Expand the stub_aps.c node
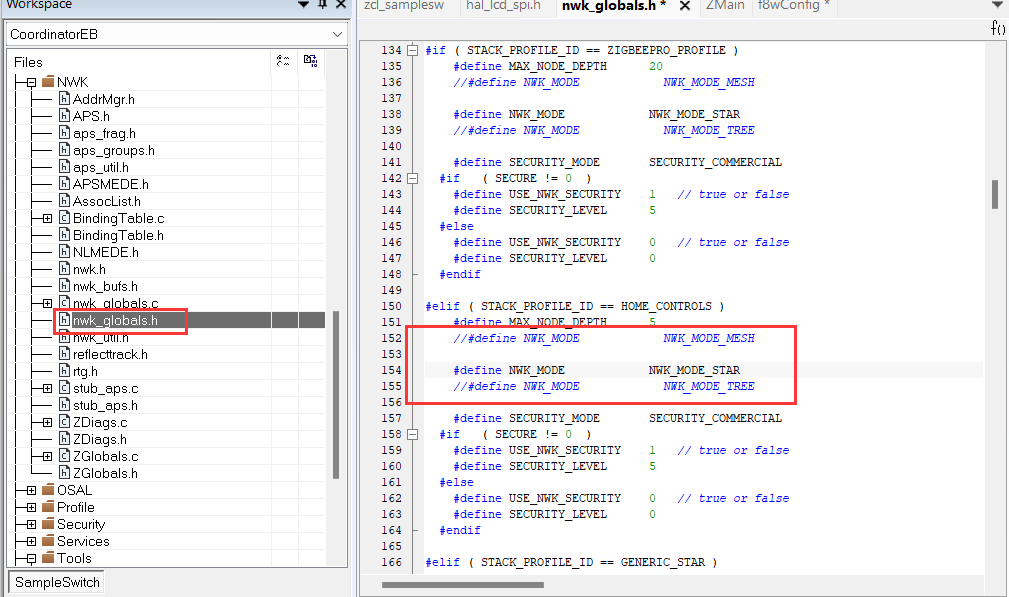The height and width of the screenshot is (597, 1009). (x=47, y=389)
